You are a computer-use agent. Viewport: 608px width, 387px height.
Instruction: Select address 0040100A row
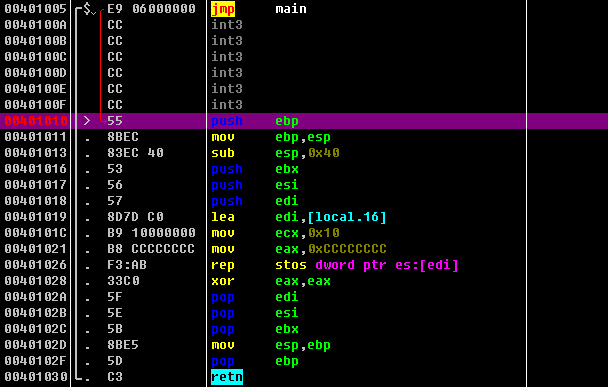point(36,25)
